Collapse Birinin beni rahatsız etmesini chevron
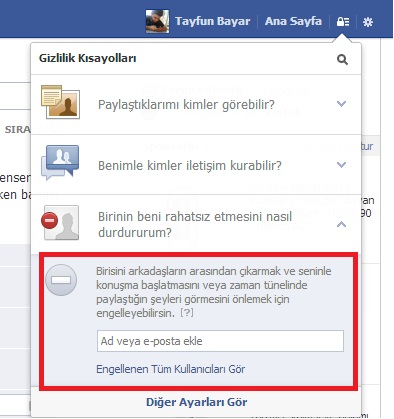This screenshot has height=419, width=394. tap(341, 224)
